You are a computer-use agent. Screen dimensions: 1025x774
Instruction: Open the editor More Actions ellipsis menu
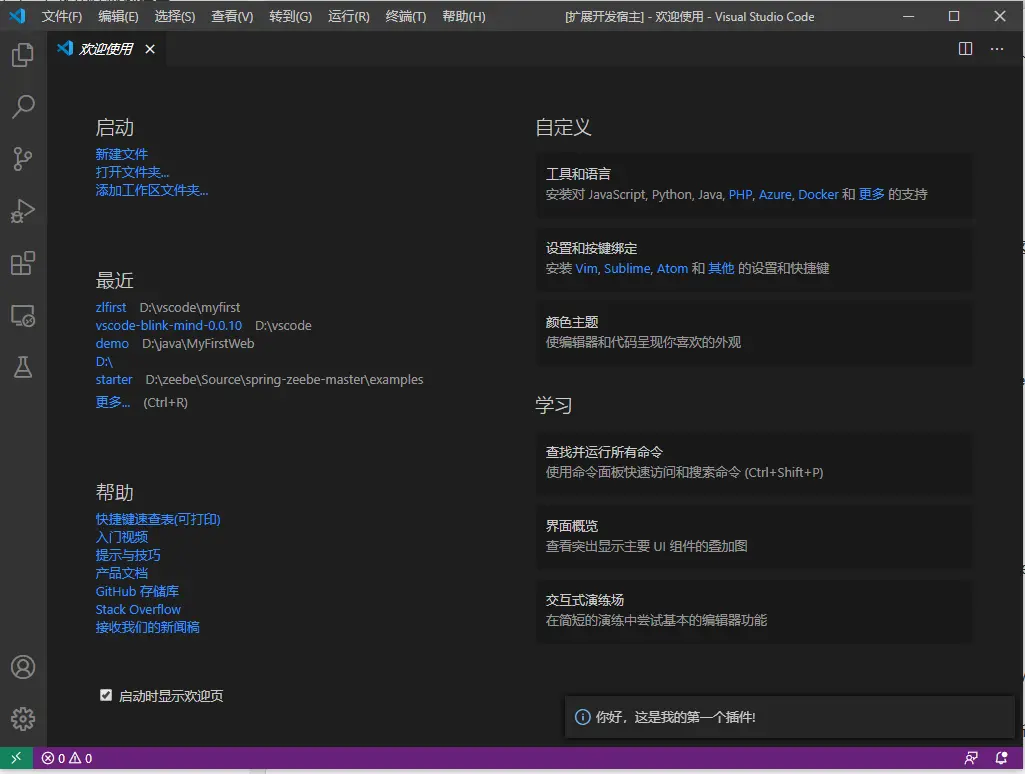[996, 49]
